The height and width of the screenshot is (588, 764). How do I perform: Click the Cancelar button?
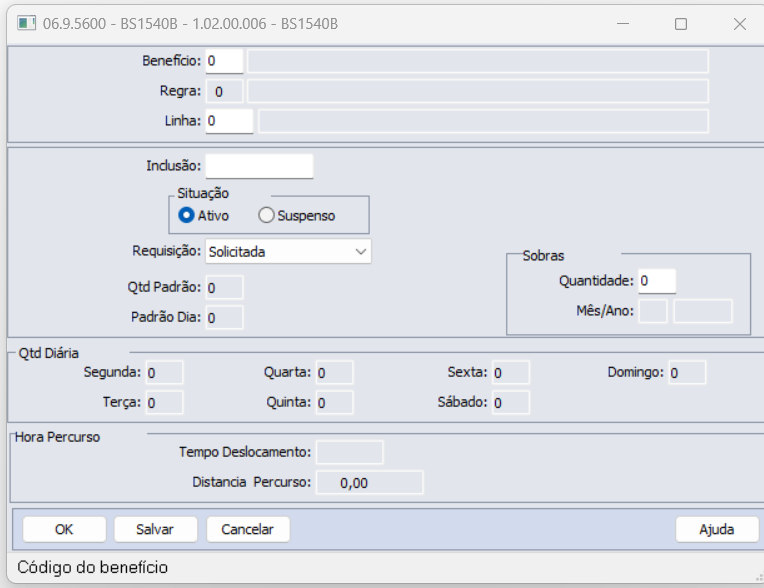click(x=248, y=530)
